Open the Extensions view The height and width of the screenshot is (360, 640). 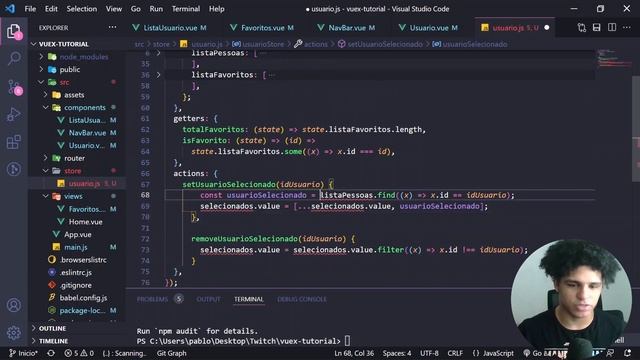13,142
